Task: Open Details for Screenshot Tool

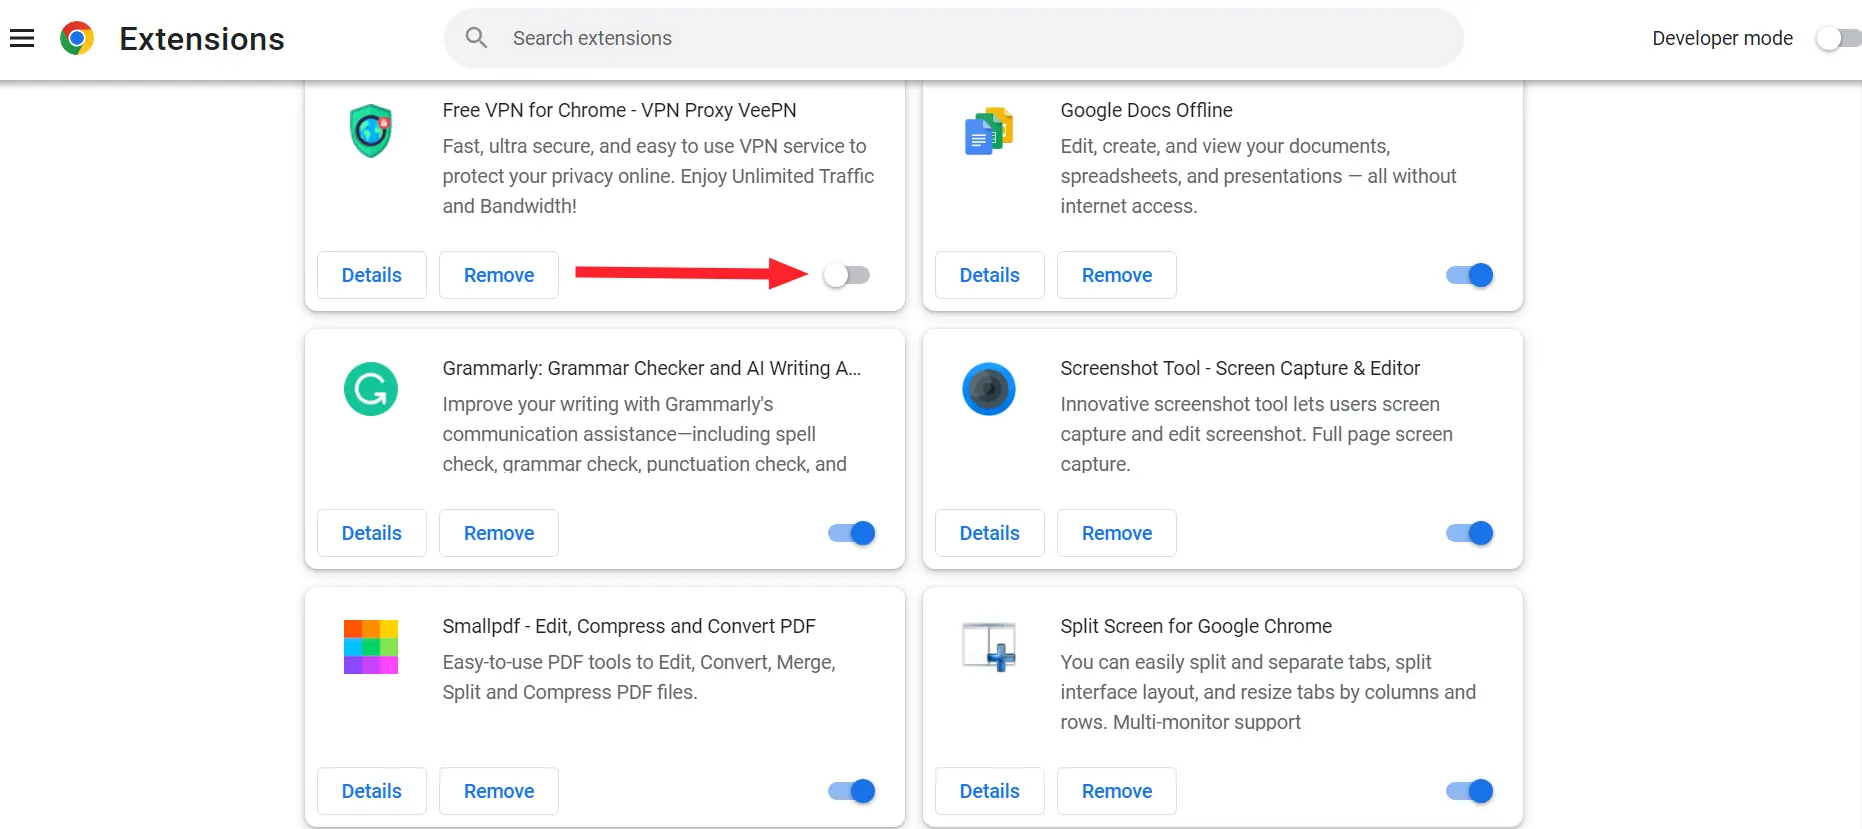Action: pyautogui.click(x=990, y=533)
